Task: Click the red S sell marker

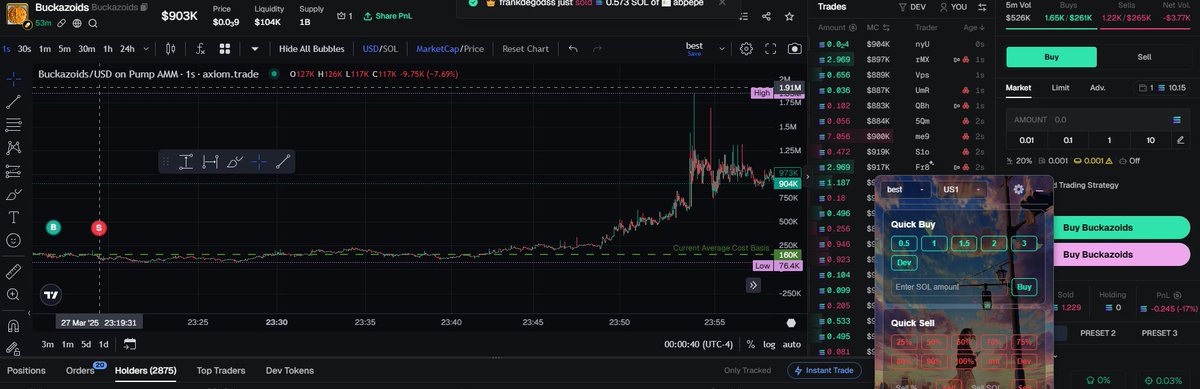Action: pos(99,228)
